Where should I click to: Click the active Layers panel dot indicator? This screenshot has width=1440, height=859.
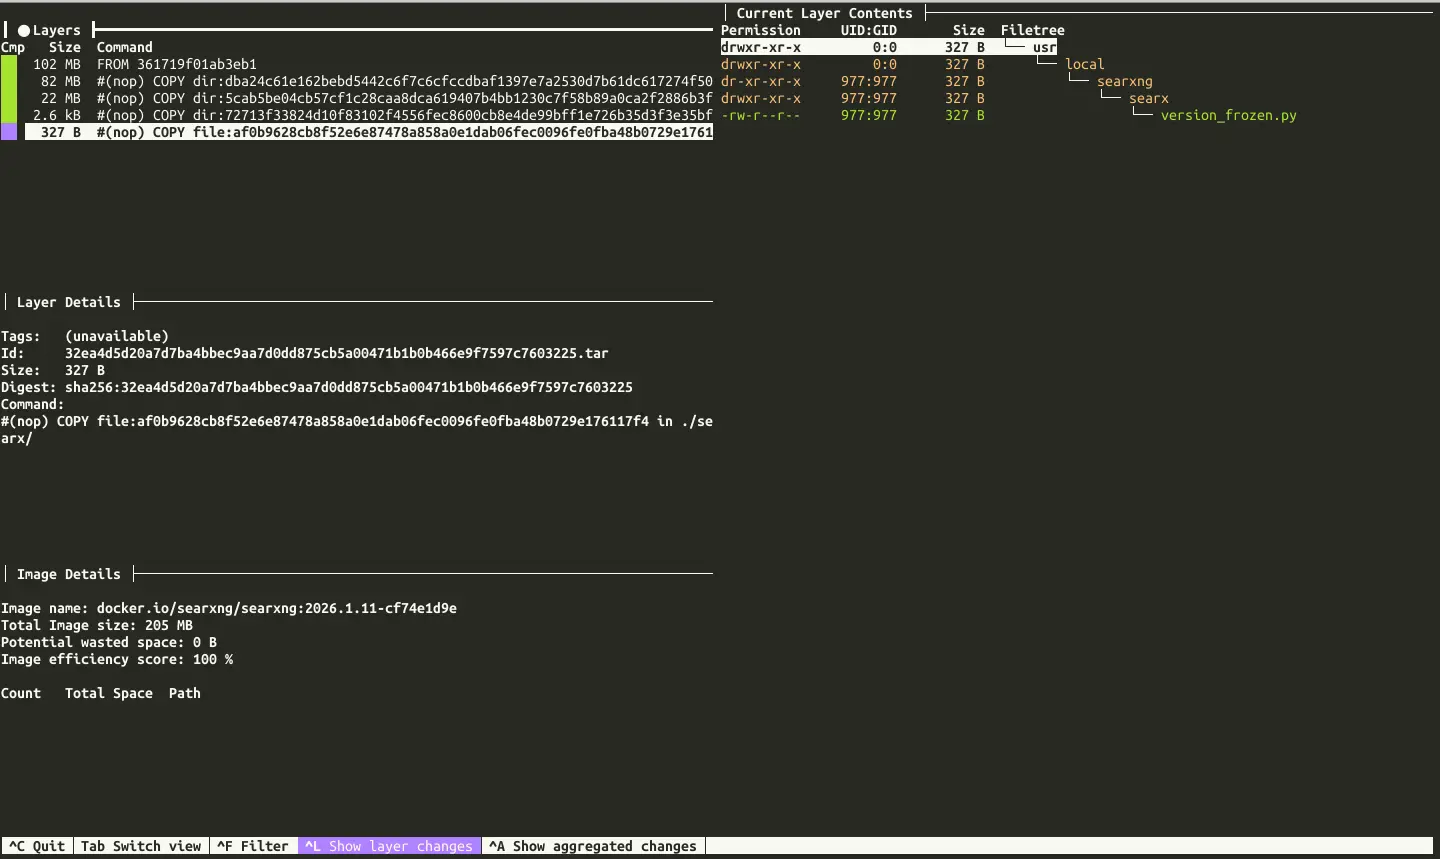24,30
